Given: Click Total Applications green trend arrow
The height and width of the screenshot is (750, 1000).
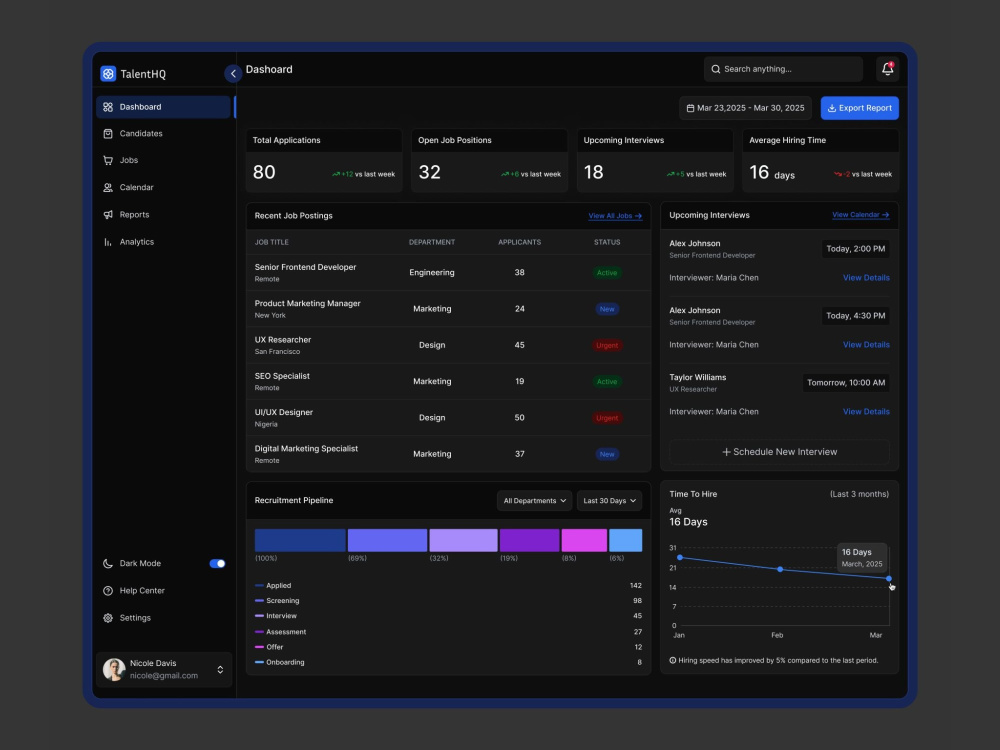Looking at the screenshot, I should (x=336, y=174).
